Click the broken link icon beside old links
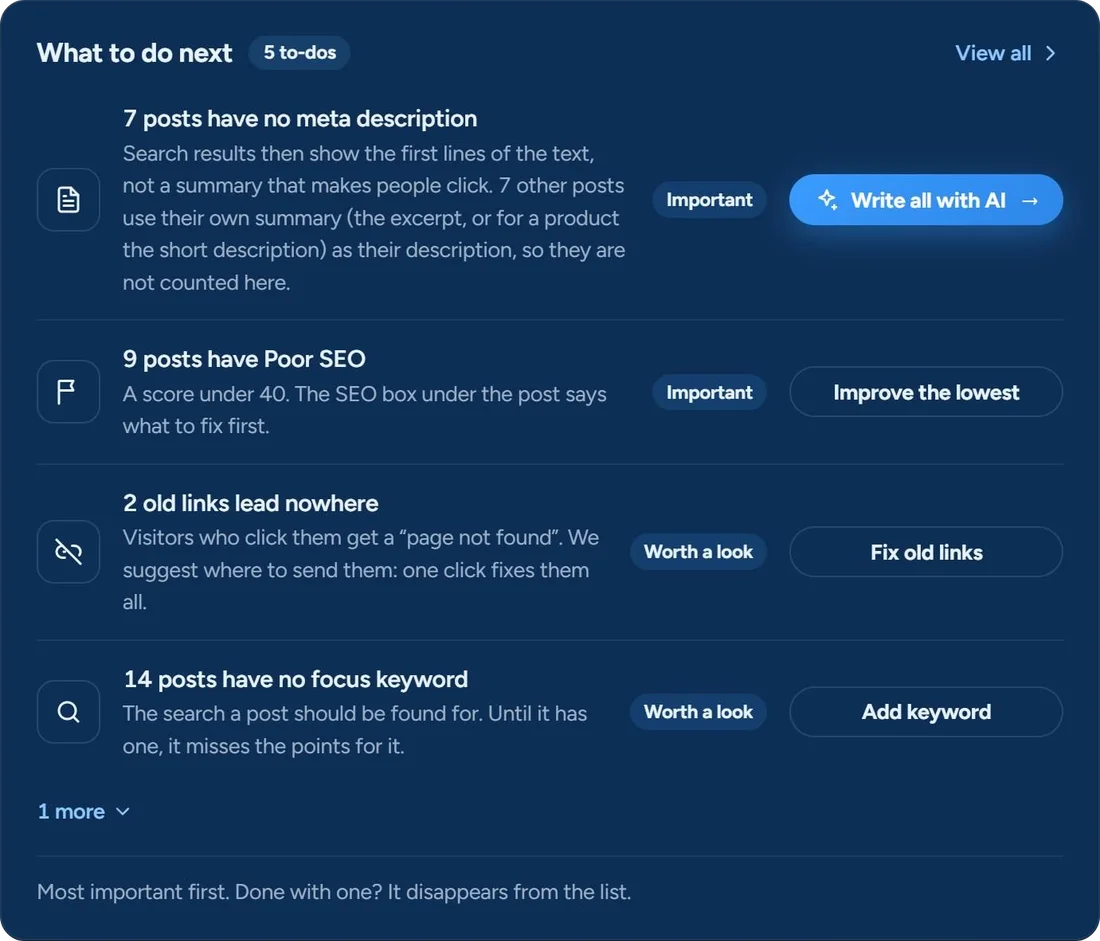 (x=68, y=552)
